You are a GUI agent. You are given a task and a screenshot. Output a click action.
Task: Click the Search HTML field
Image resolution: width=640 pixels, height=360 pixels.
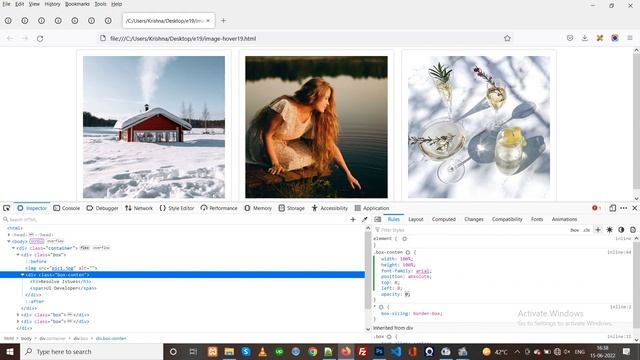[176, 220]
